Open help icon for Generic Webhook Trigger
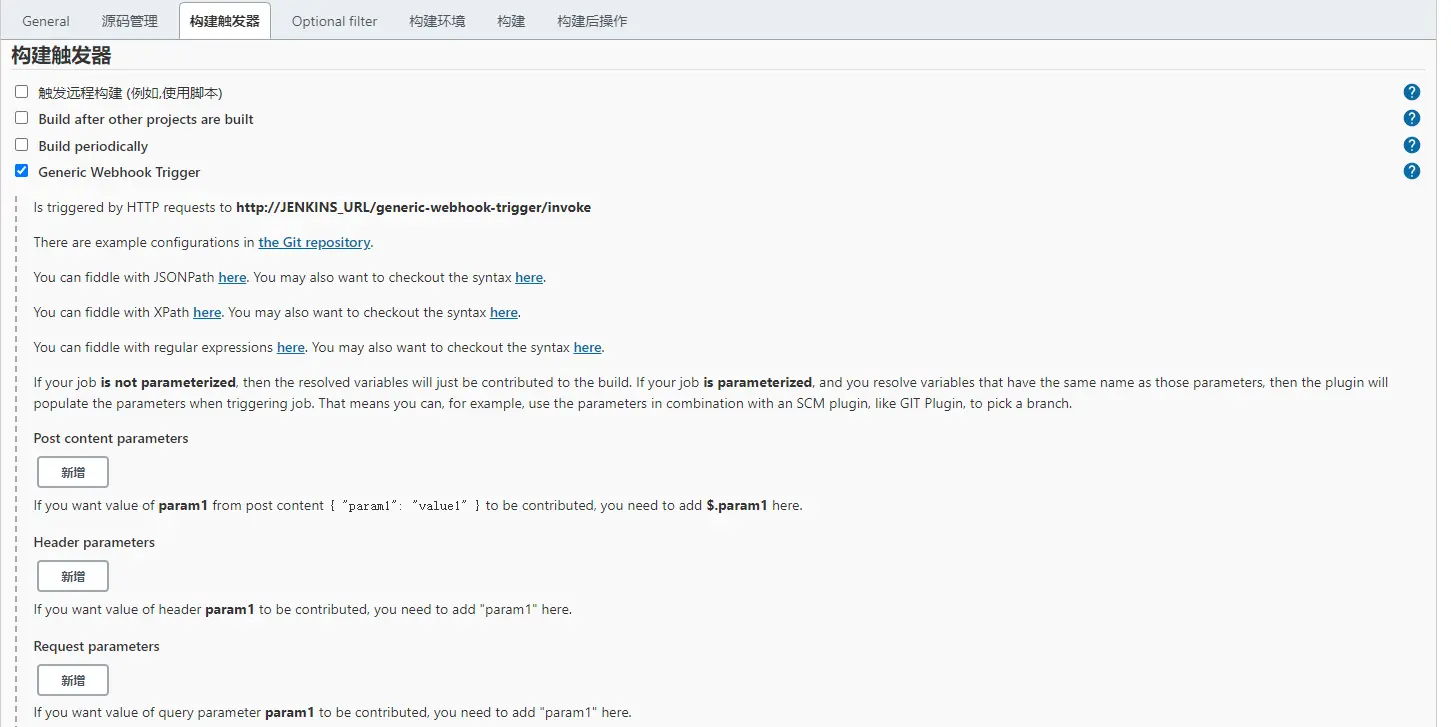1451x727 pixels. tap(1411, 171)
